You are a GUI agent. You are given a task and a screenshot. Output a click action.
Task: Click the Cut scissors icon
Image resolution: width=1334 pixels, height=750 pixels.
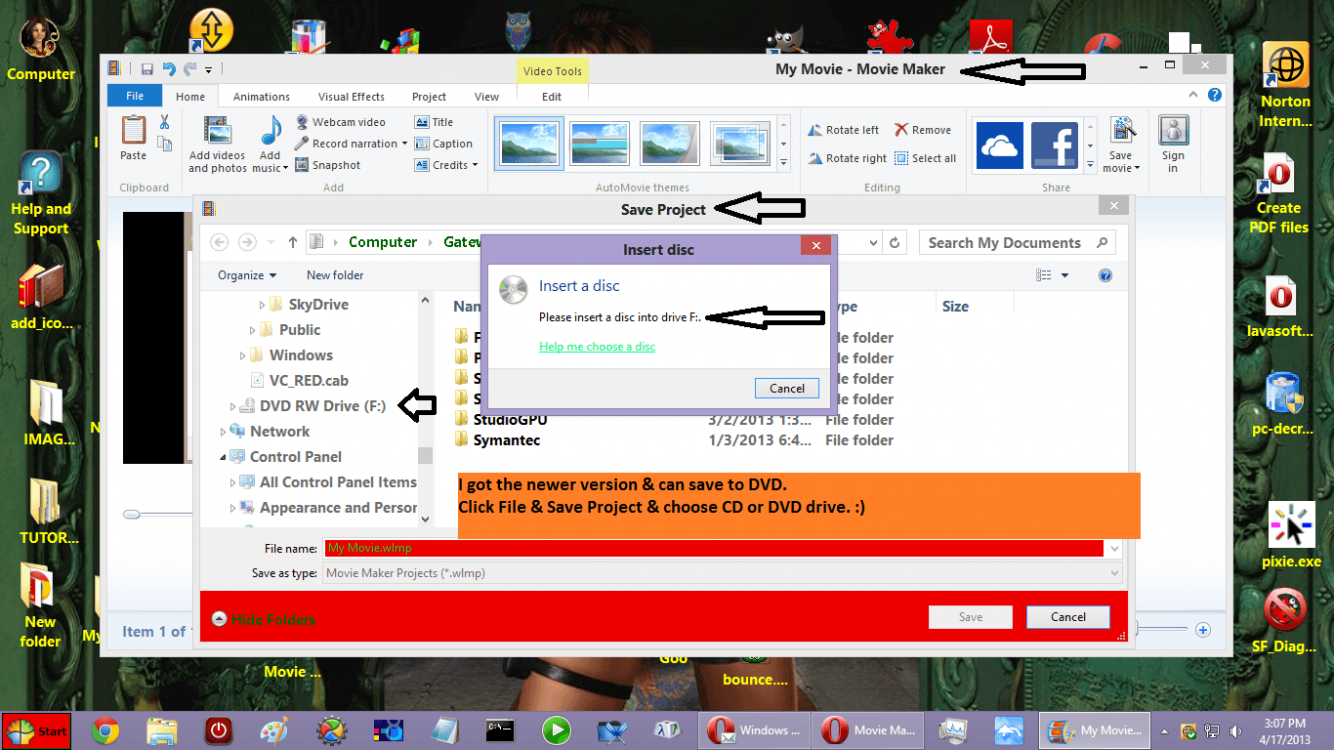click(x=164, y=122)
